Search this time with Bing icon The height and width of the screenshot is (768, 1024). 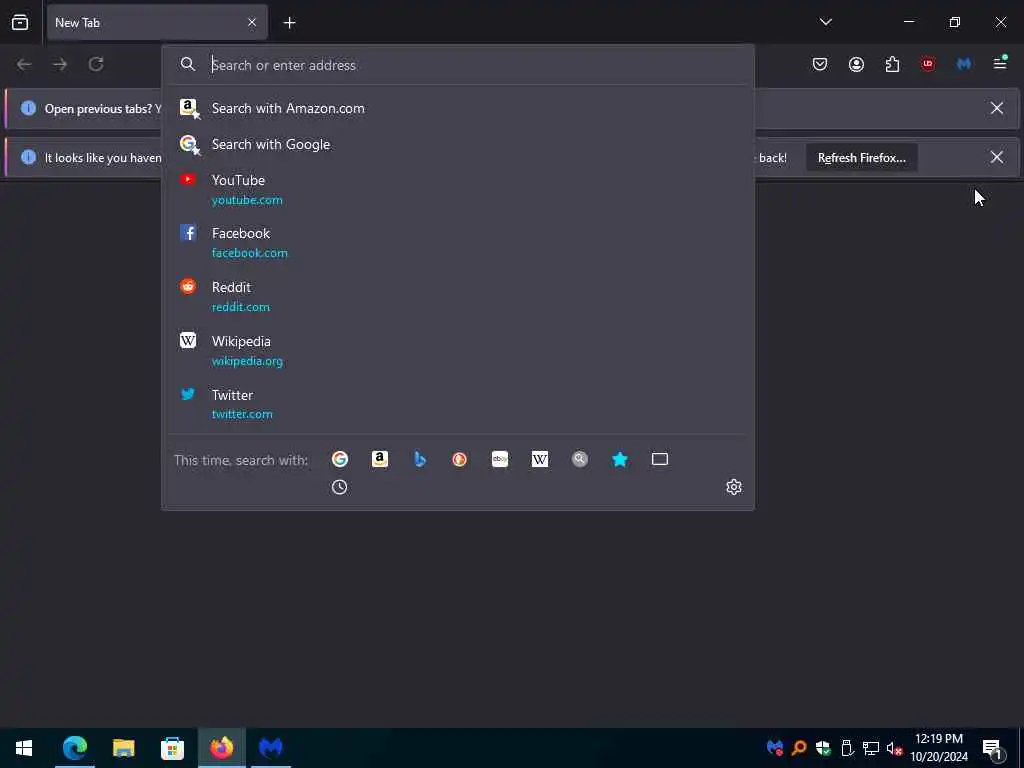click(420, 459)
